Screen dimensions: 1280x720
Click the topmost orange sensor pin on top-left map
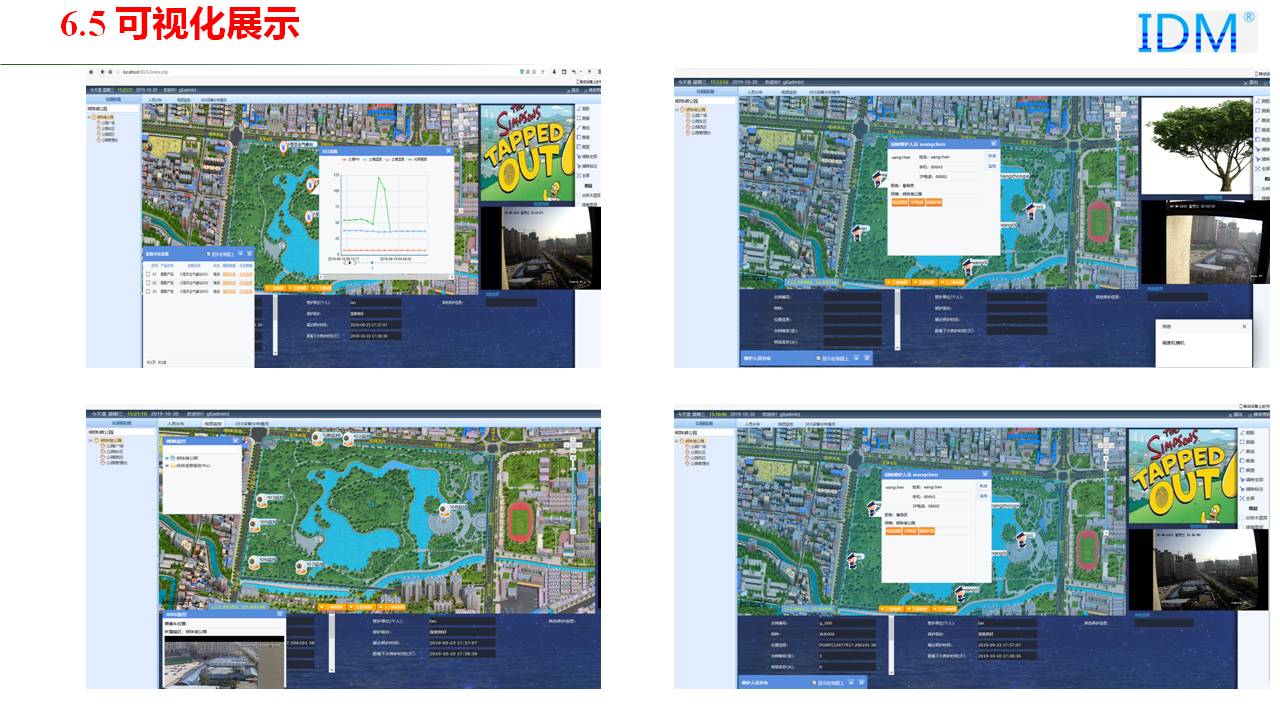point(285,147)
